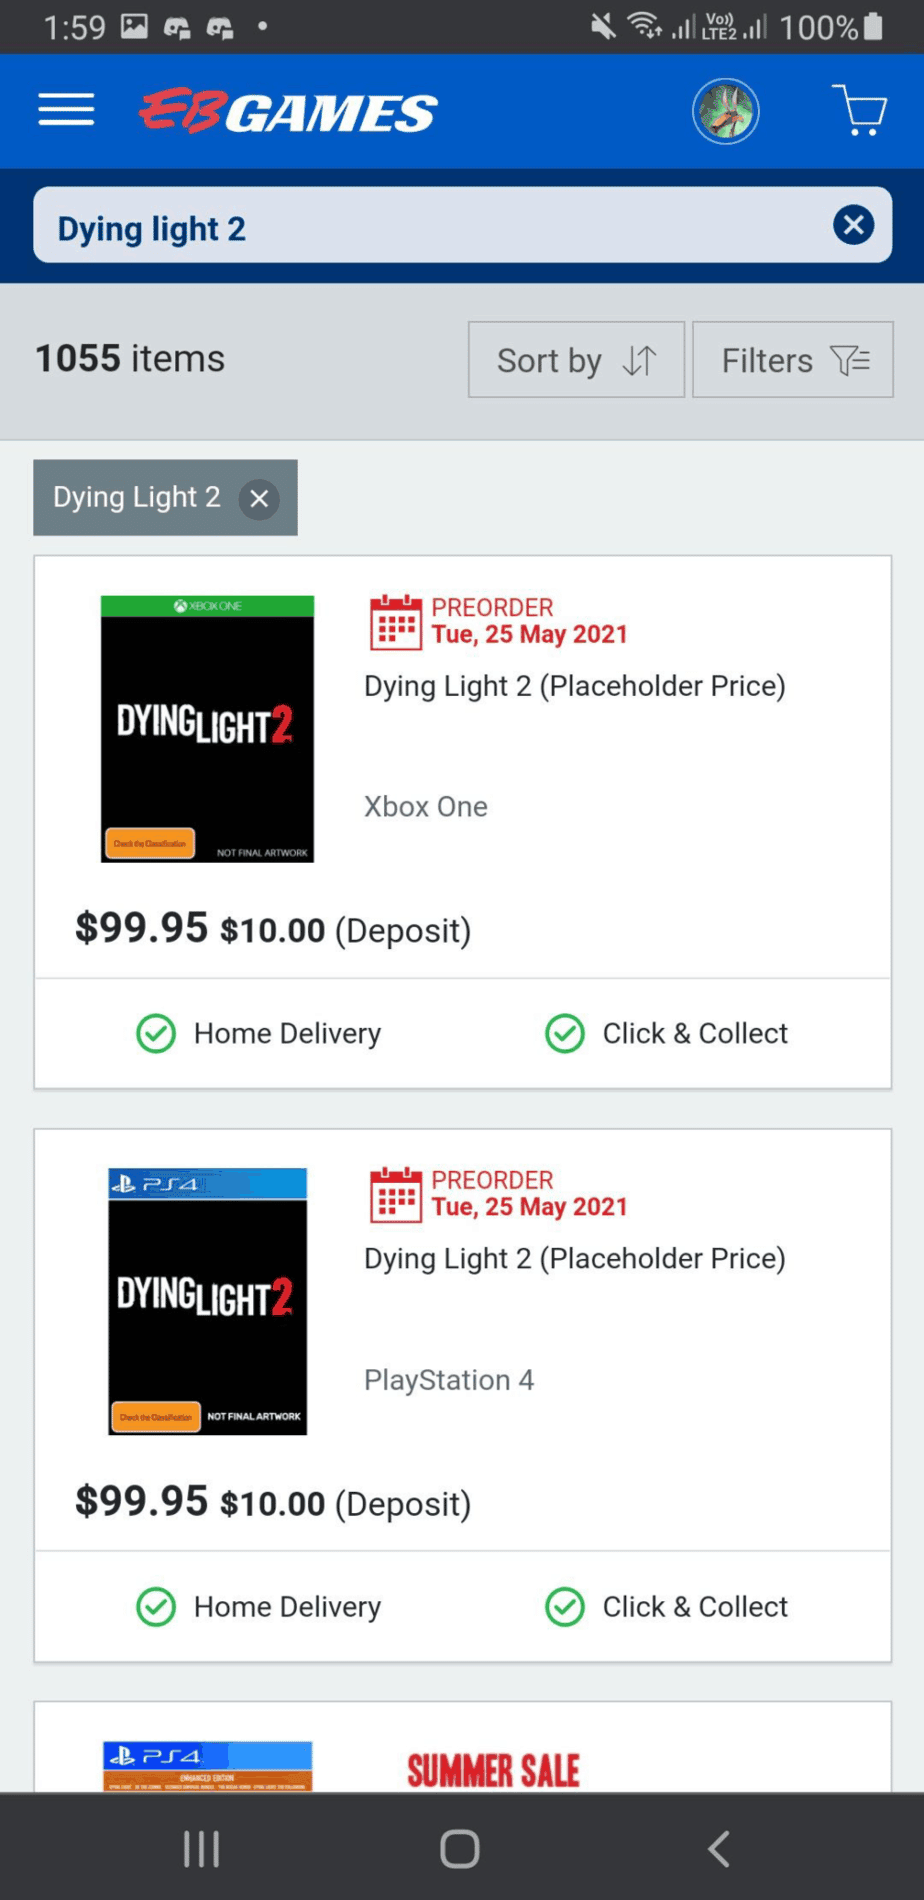Tap Home Delivery checkmark for Xbox One
924x1900 pixels.
[x=156, y=1034]
